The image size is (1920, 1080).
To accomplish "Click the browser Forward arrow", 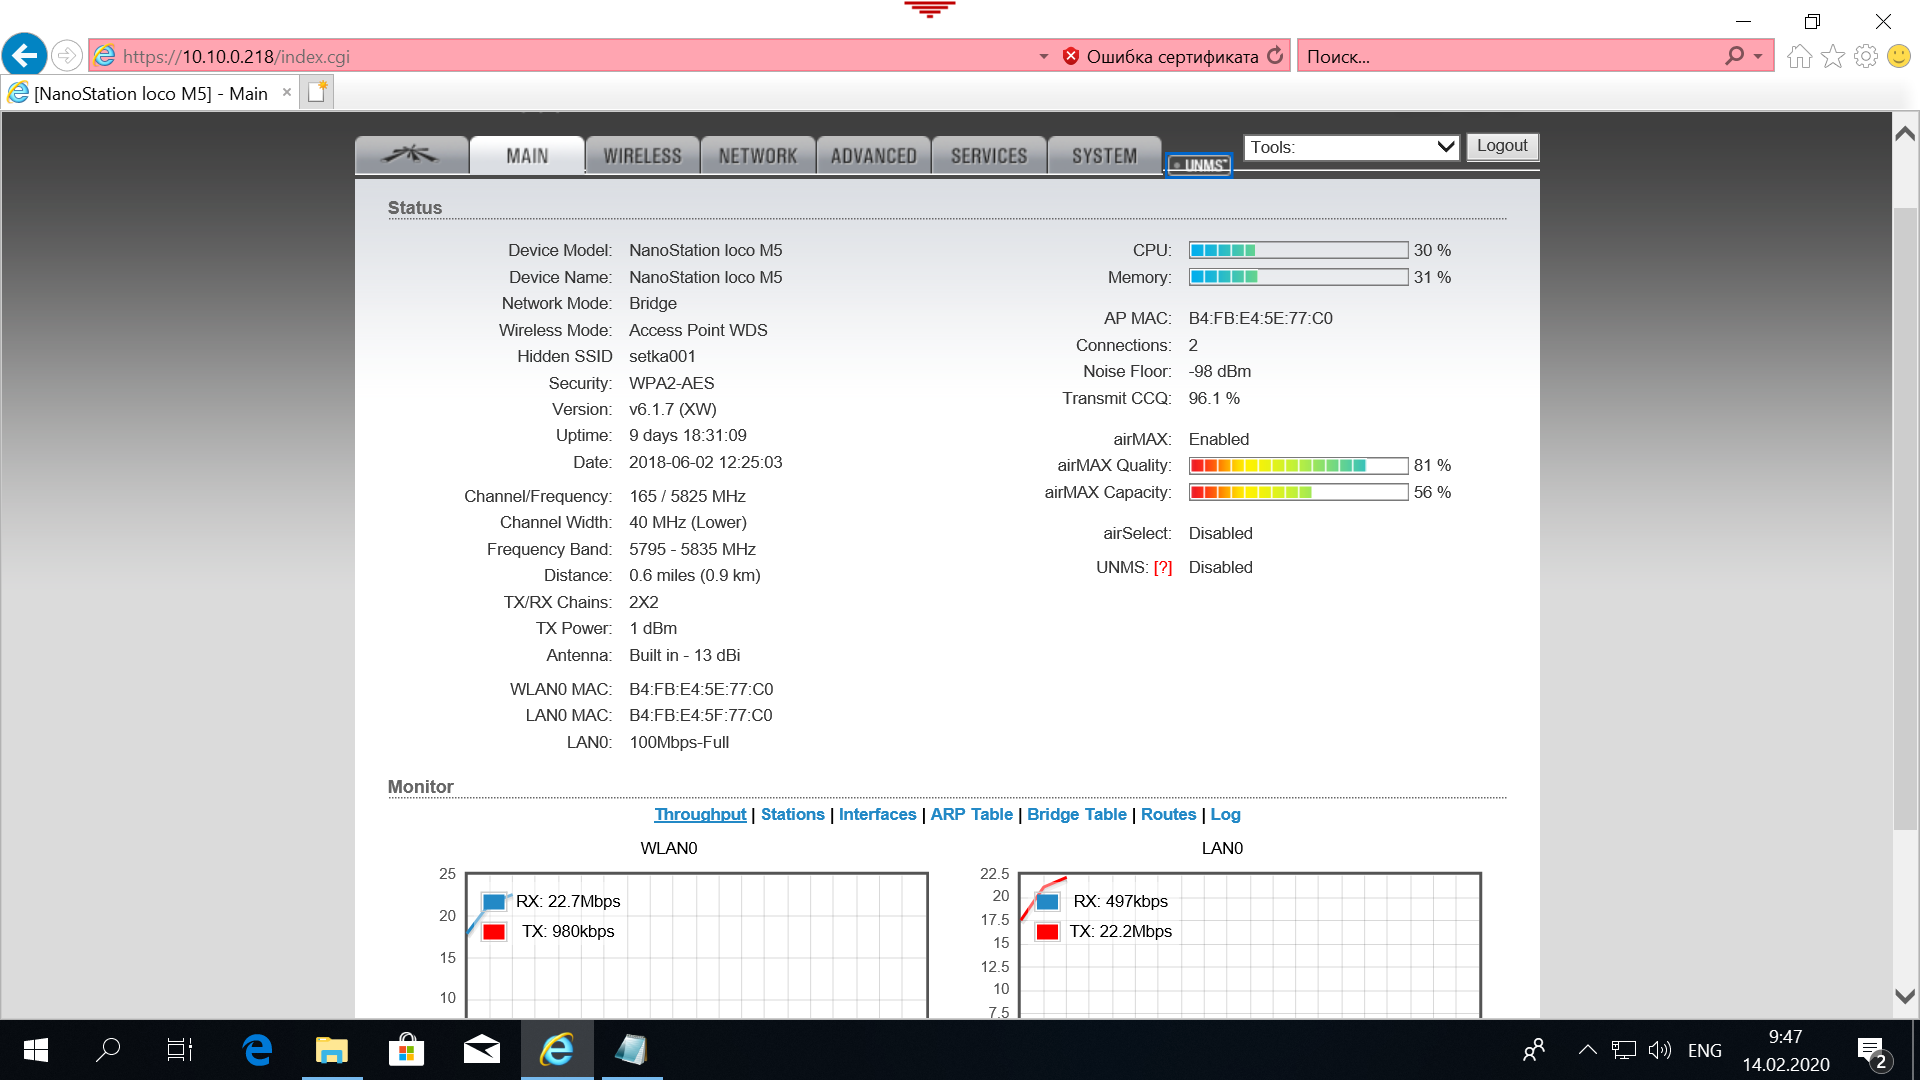I will coord(66,55).
